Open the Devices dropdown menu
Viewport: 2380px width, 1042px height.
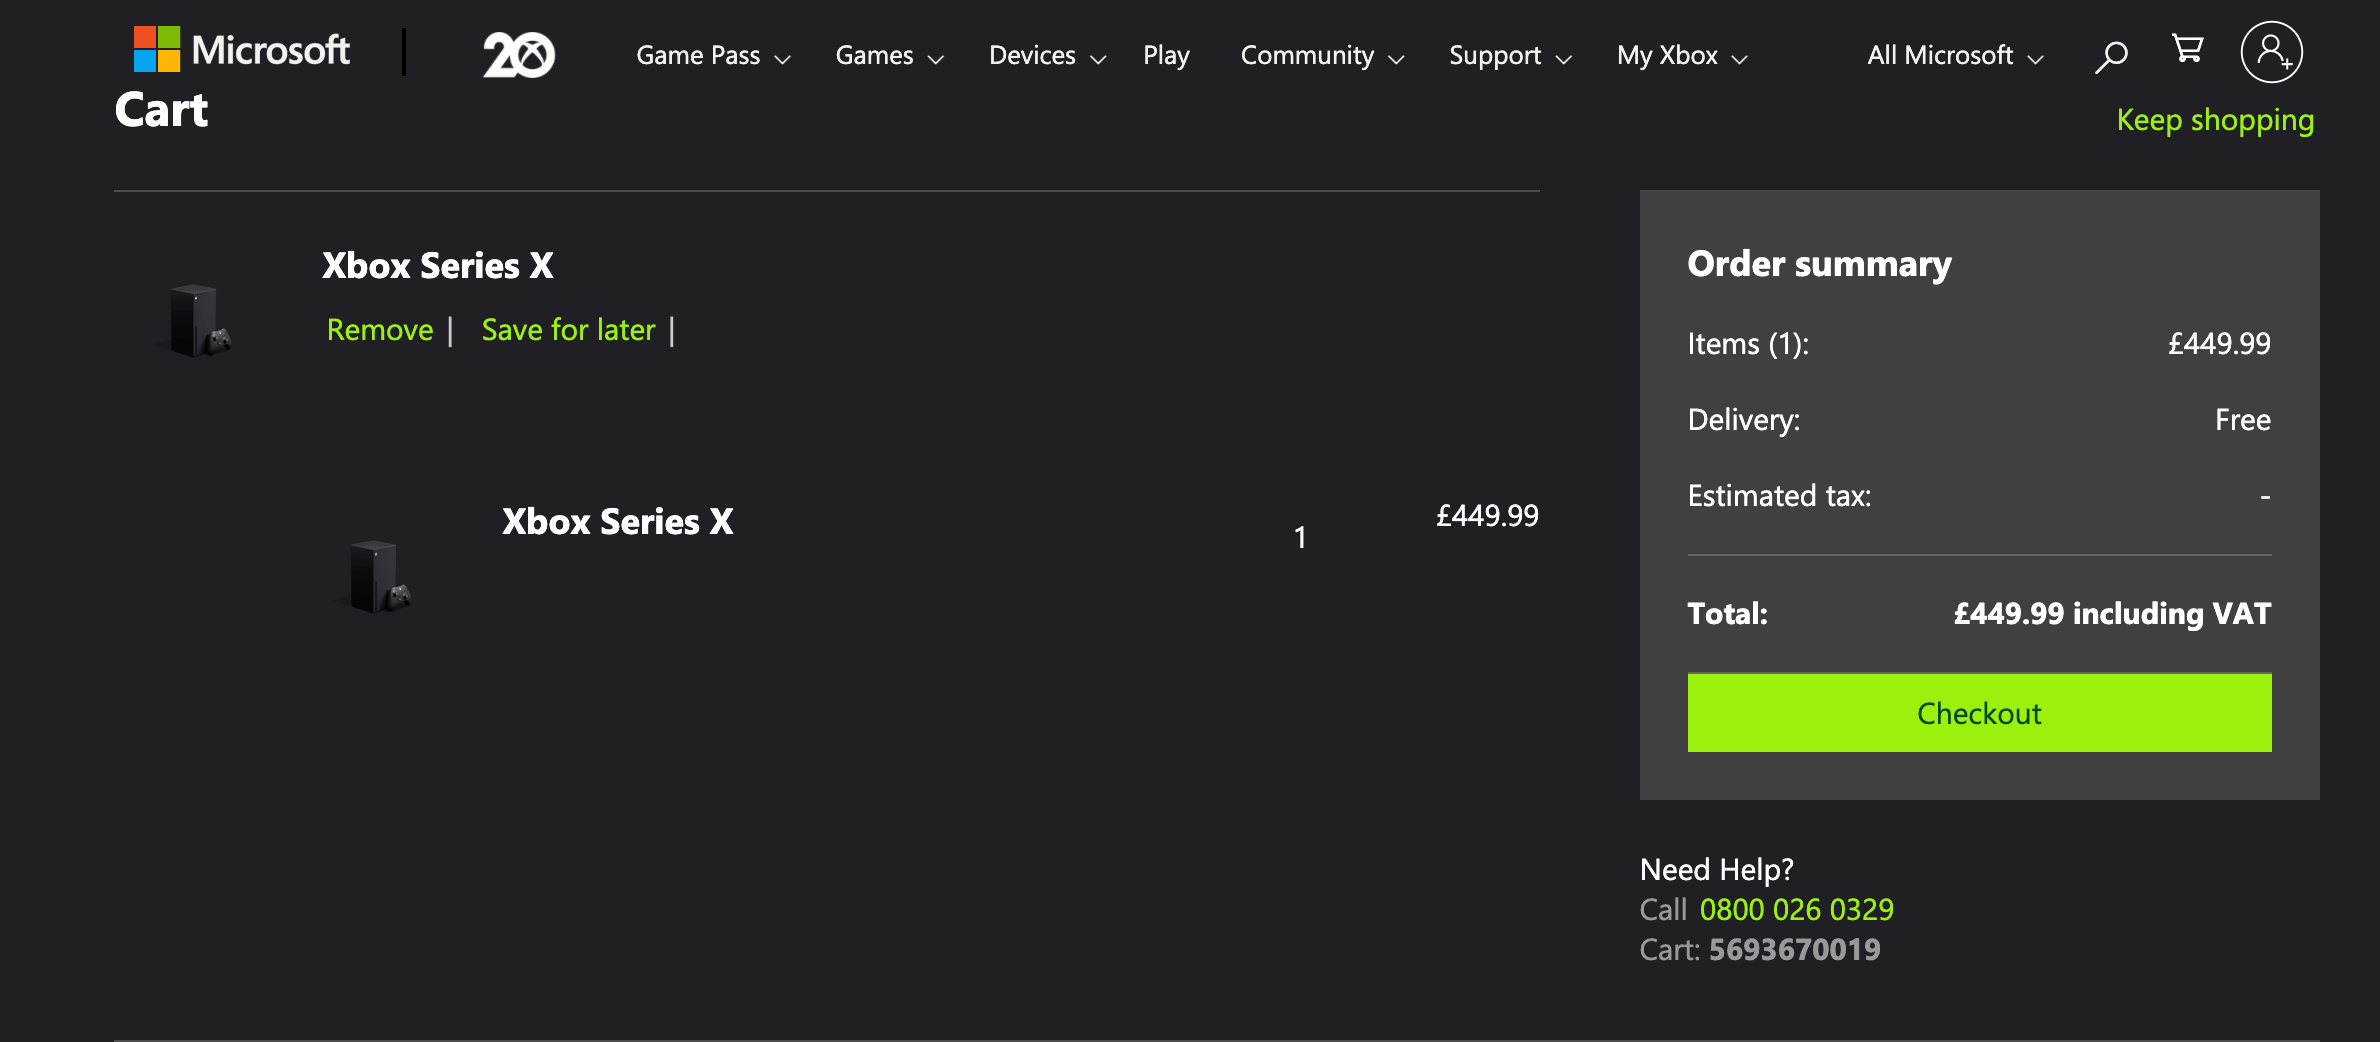(1046, 56)
